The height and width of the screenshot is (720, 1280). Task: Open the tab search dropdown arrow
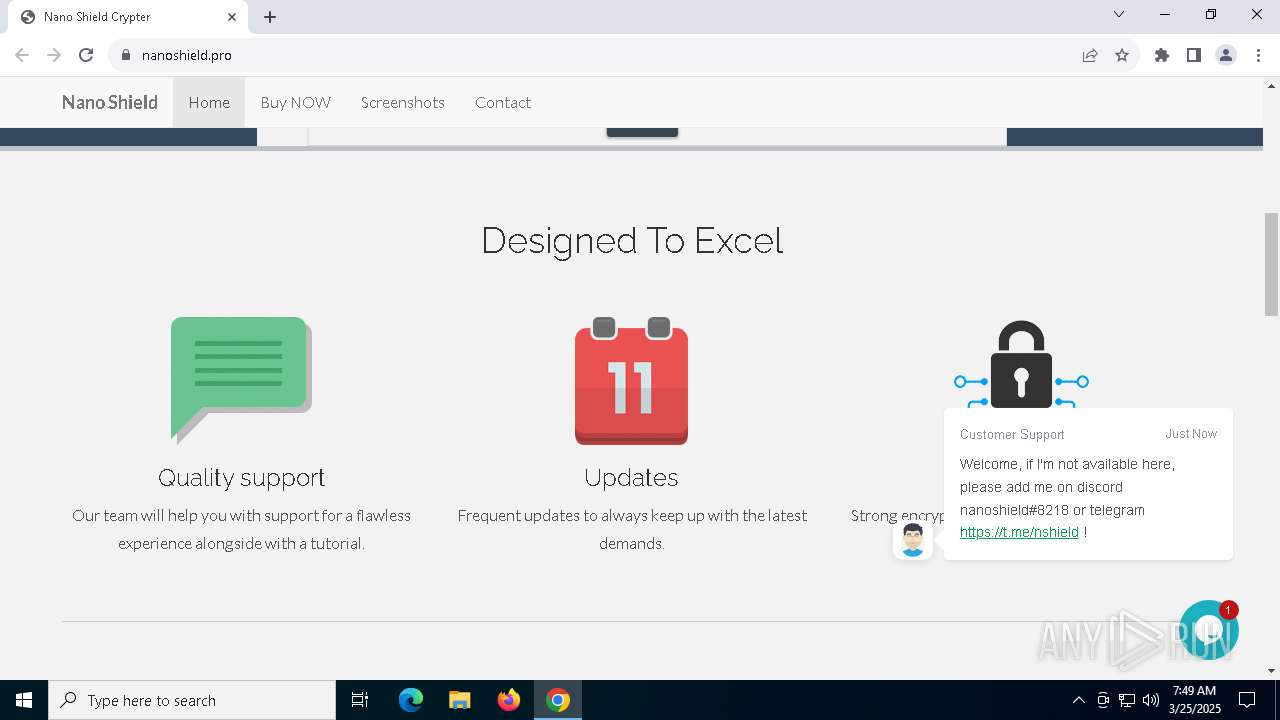coord(1119,14)
